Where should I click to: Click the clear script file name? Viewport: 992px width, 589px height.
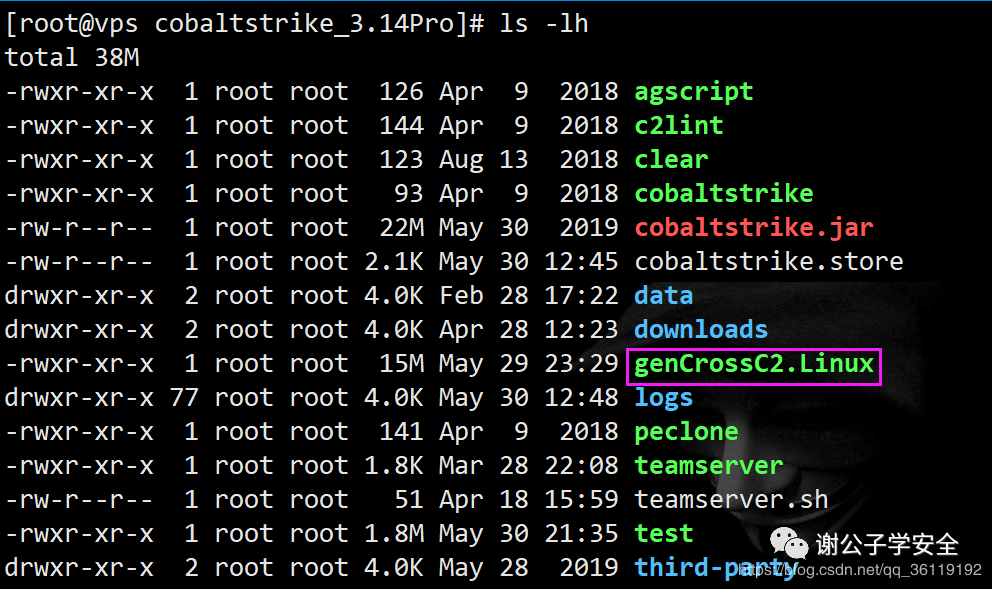point(671,159)
